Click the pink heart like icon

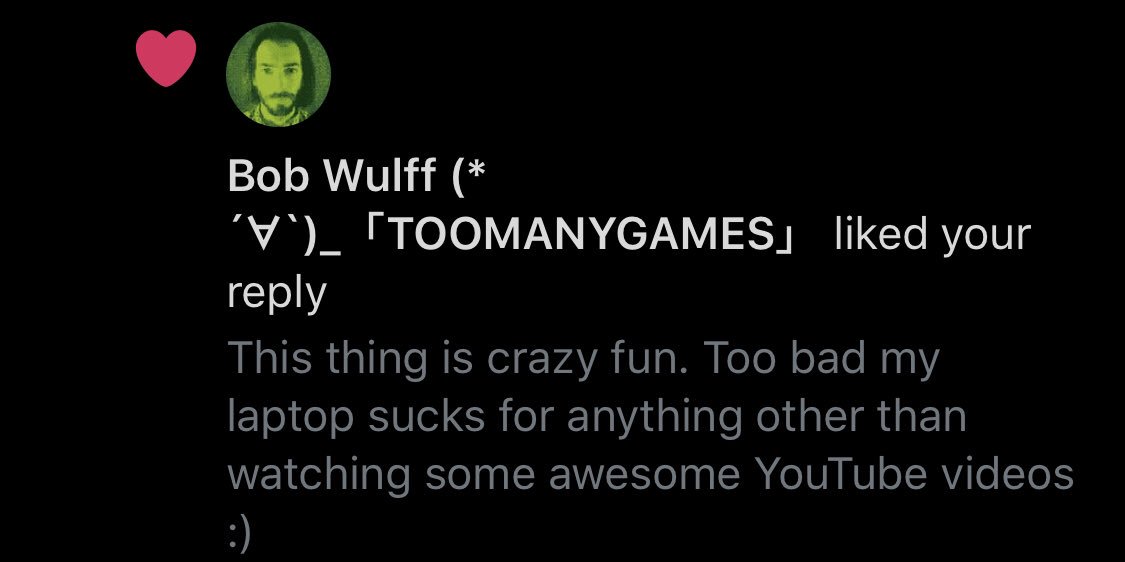166,58
